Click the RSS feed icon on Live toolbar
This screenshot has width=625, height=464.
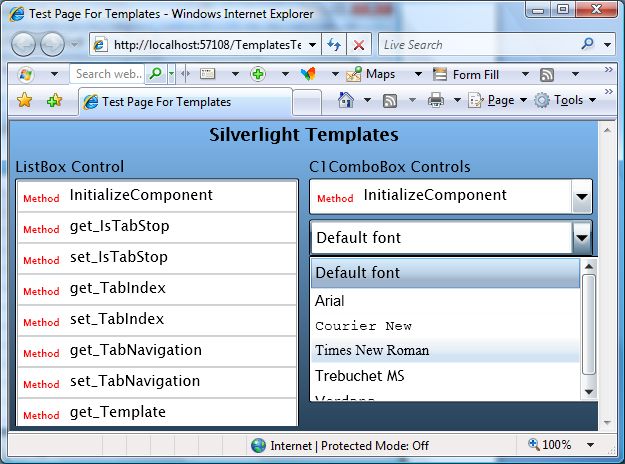(547, 75)
